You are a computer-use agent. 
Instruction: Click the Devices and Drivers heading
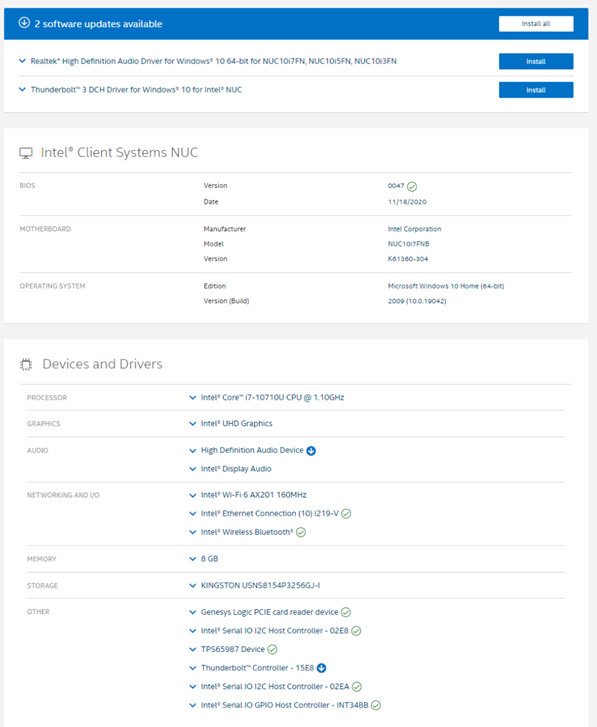[102, 364]
